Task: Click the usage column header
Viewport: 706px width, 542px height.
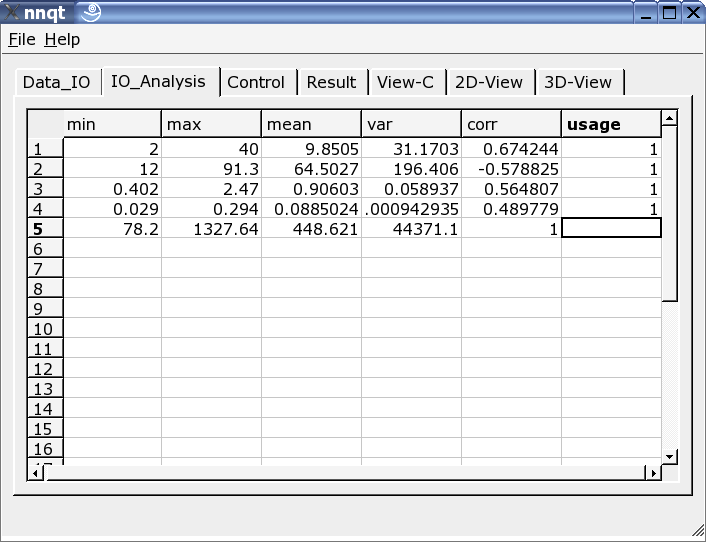Action: [x=610, y=125]
